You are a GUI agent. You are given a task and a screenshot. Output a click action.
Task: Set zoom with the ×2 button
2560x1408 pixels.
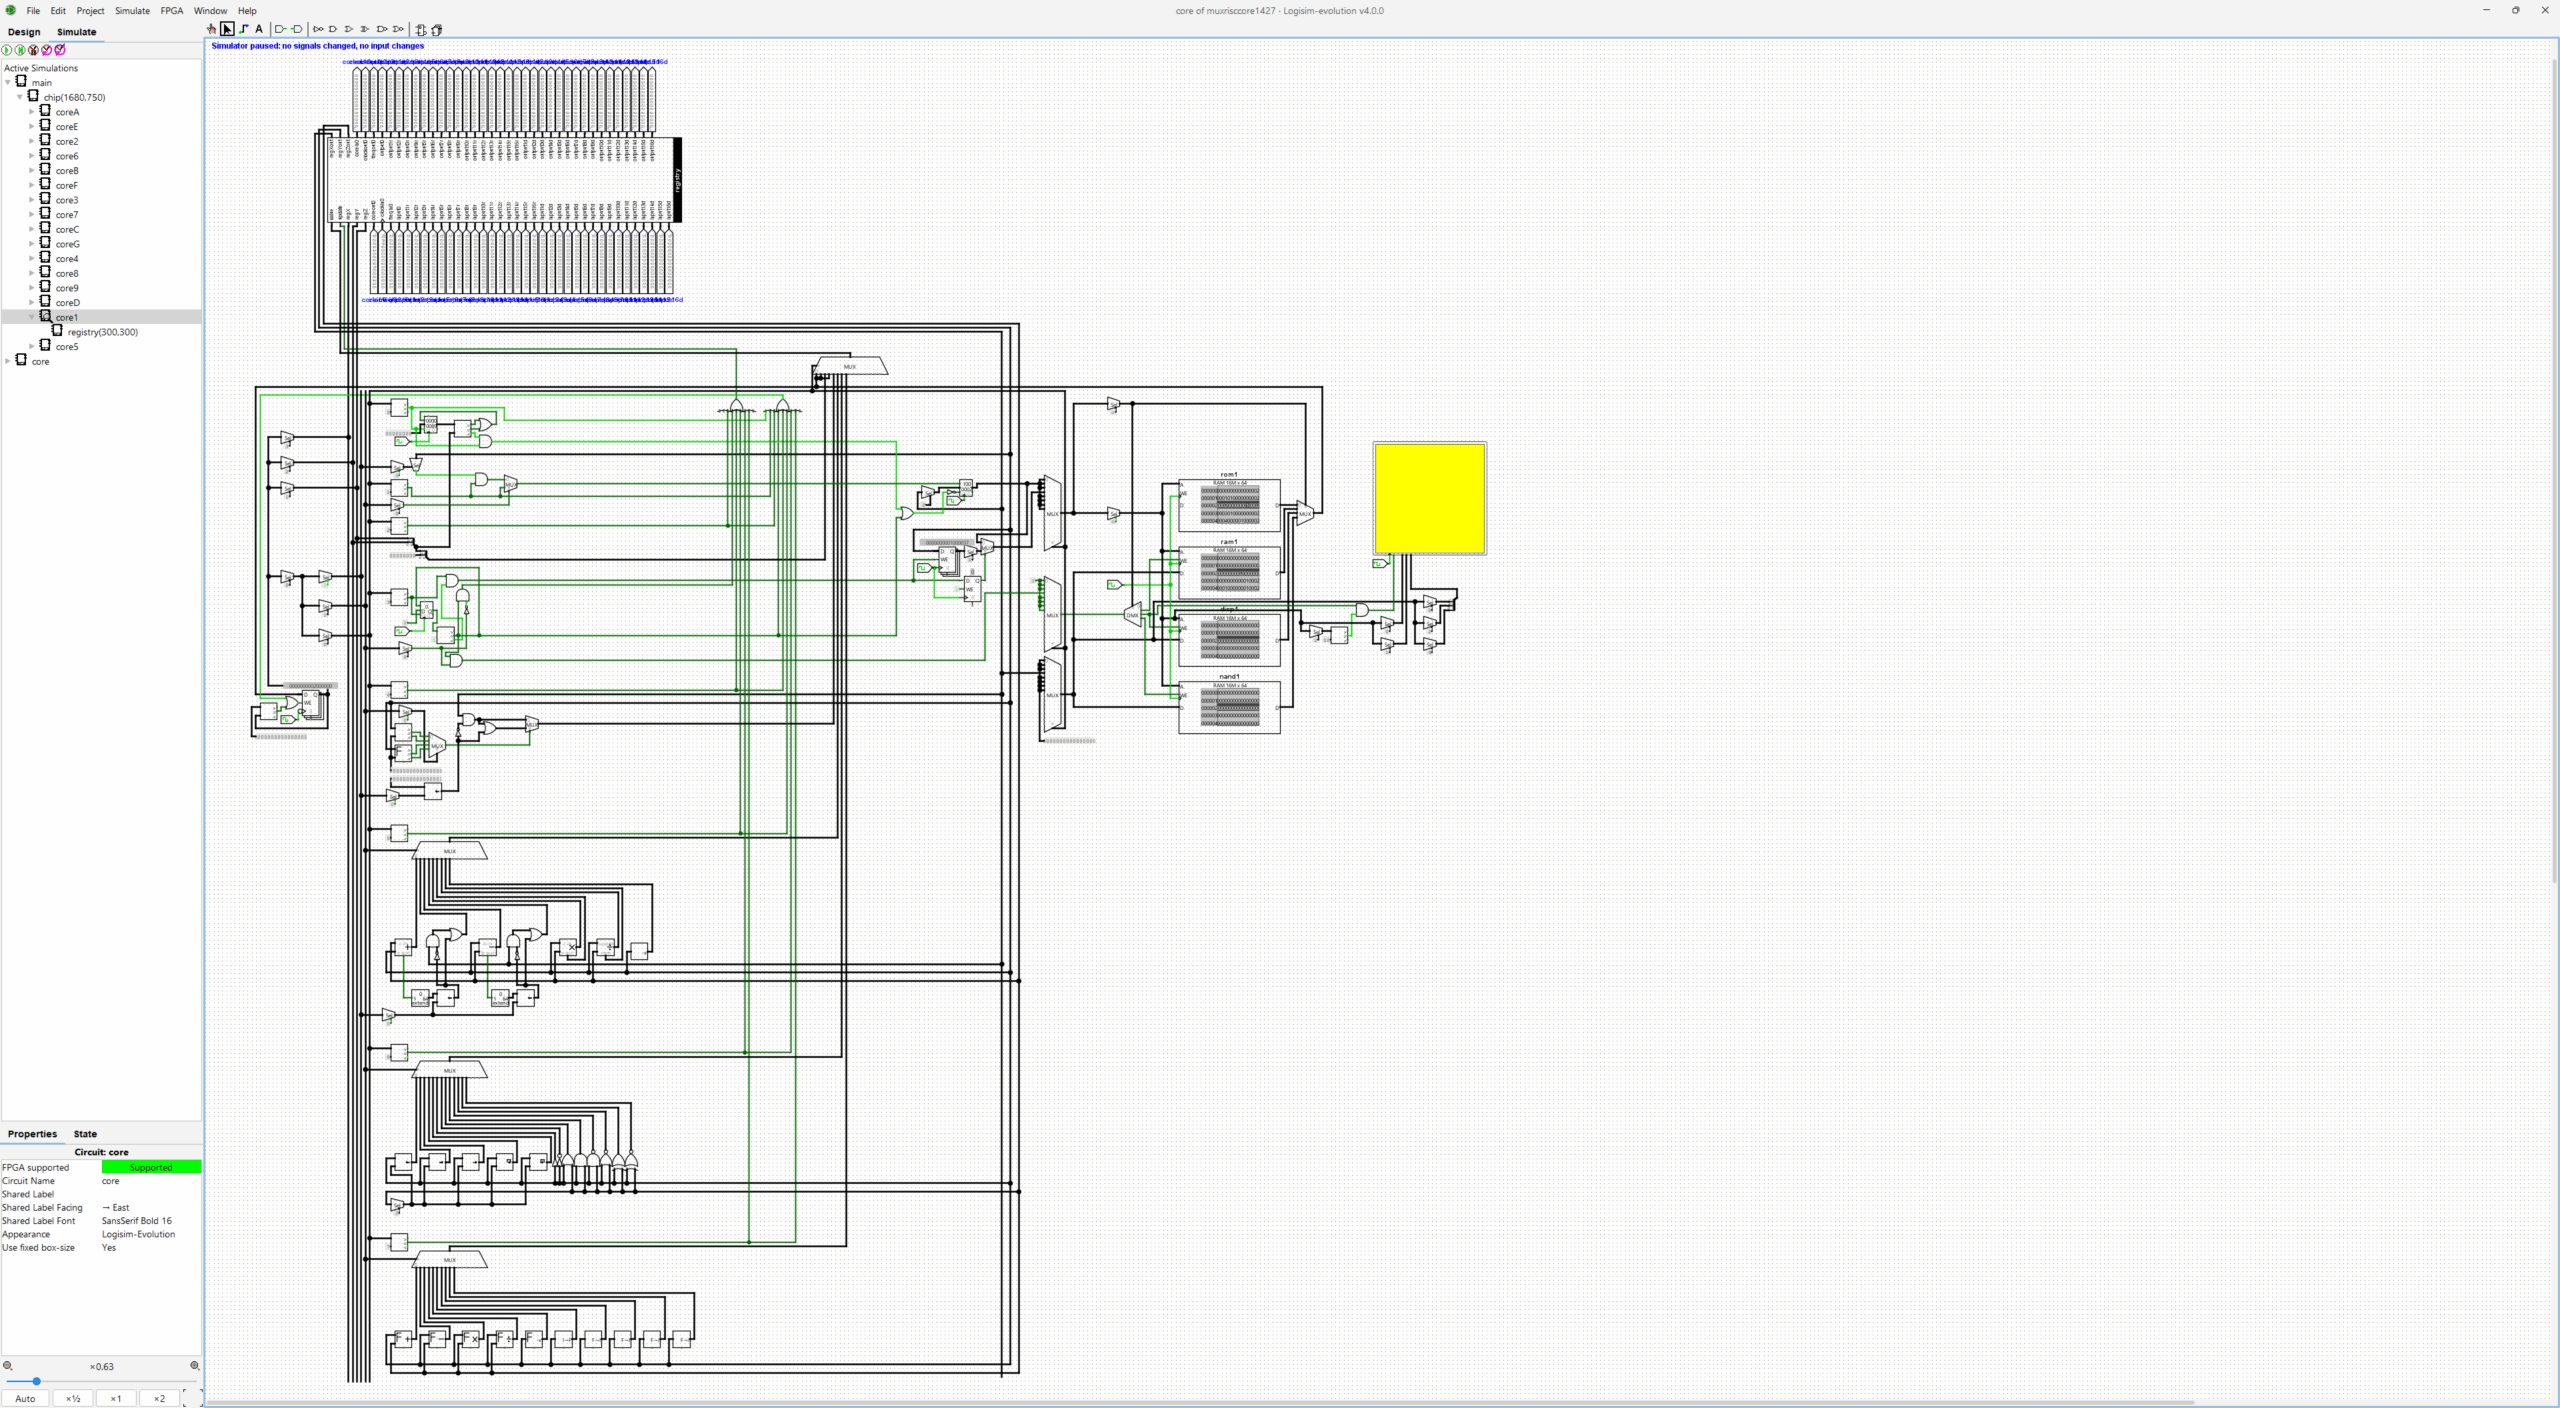click(x=159, y=1398)
